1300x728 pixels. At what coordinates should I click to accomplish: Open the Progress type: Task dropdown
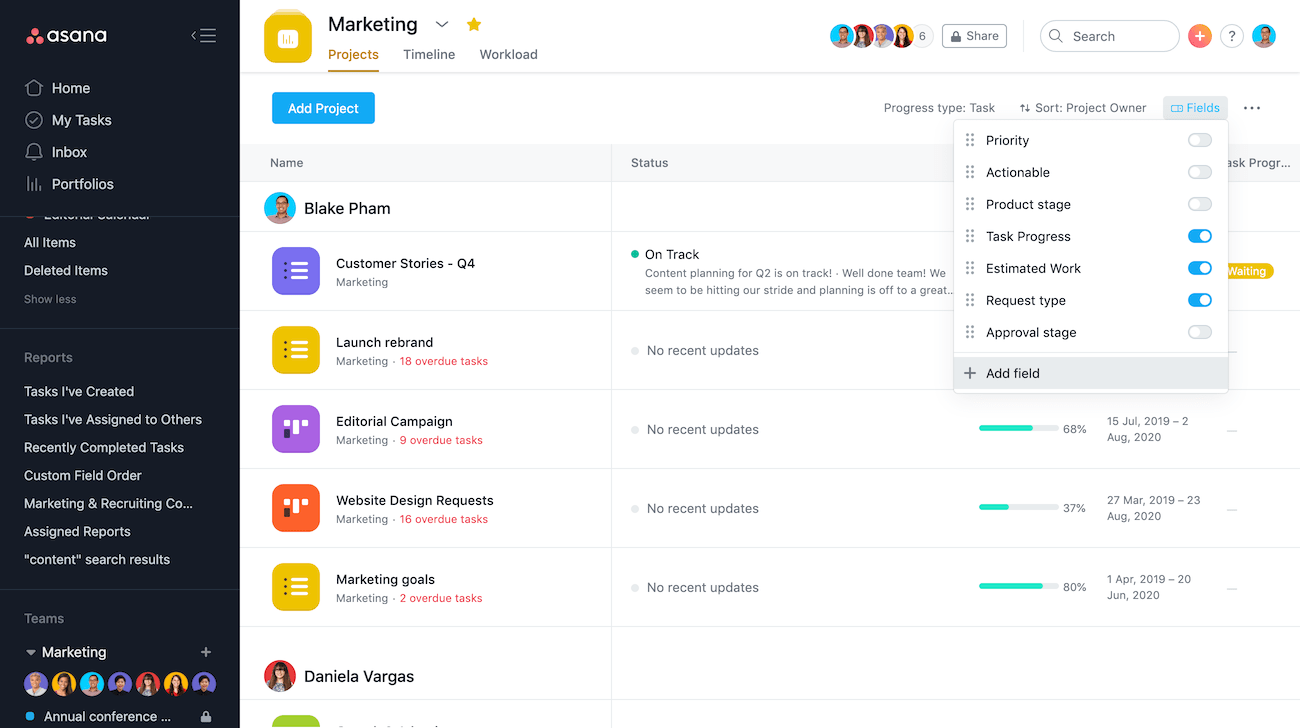(x=939, y=108)
